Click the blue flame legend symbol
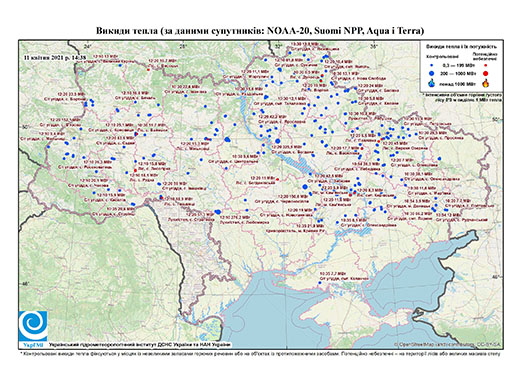 (432, 83)
